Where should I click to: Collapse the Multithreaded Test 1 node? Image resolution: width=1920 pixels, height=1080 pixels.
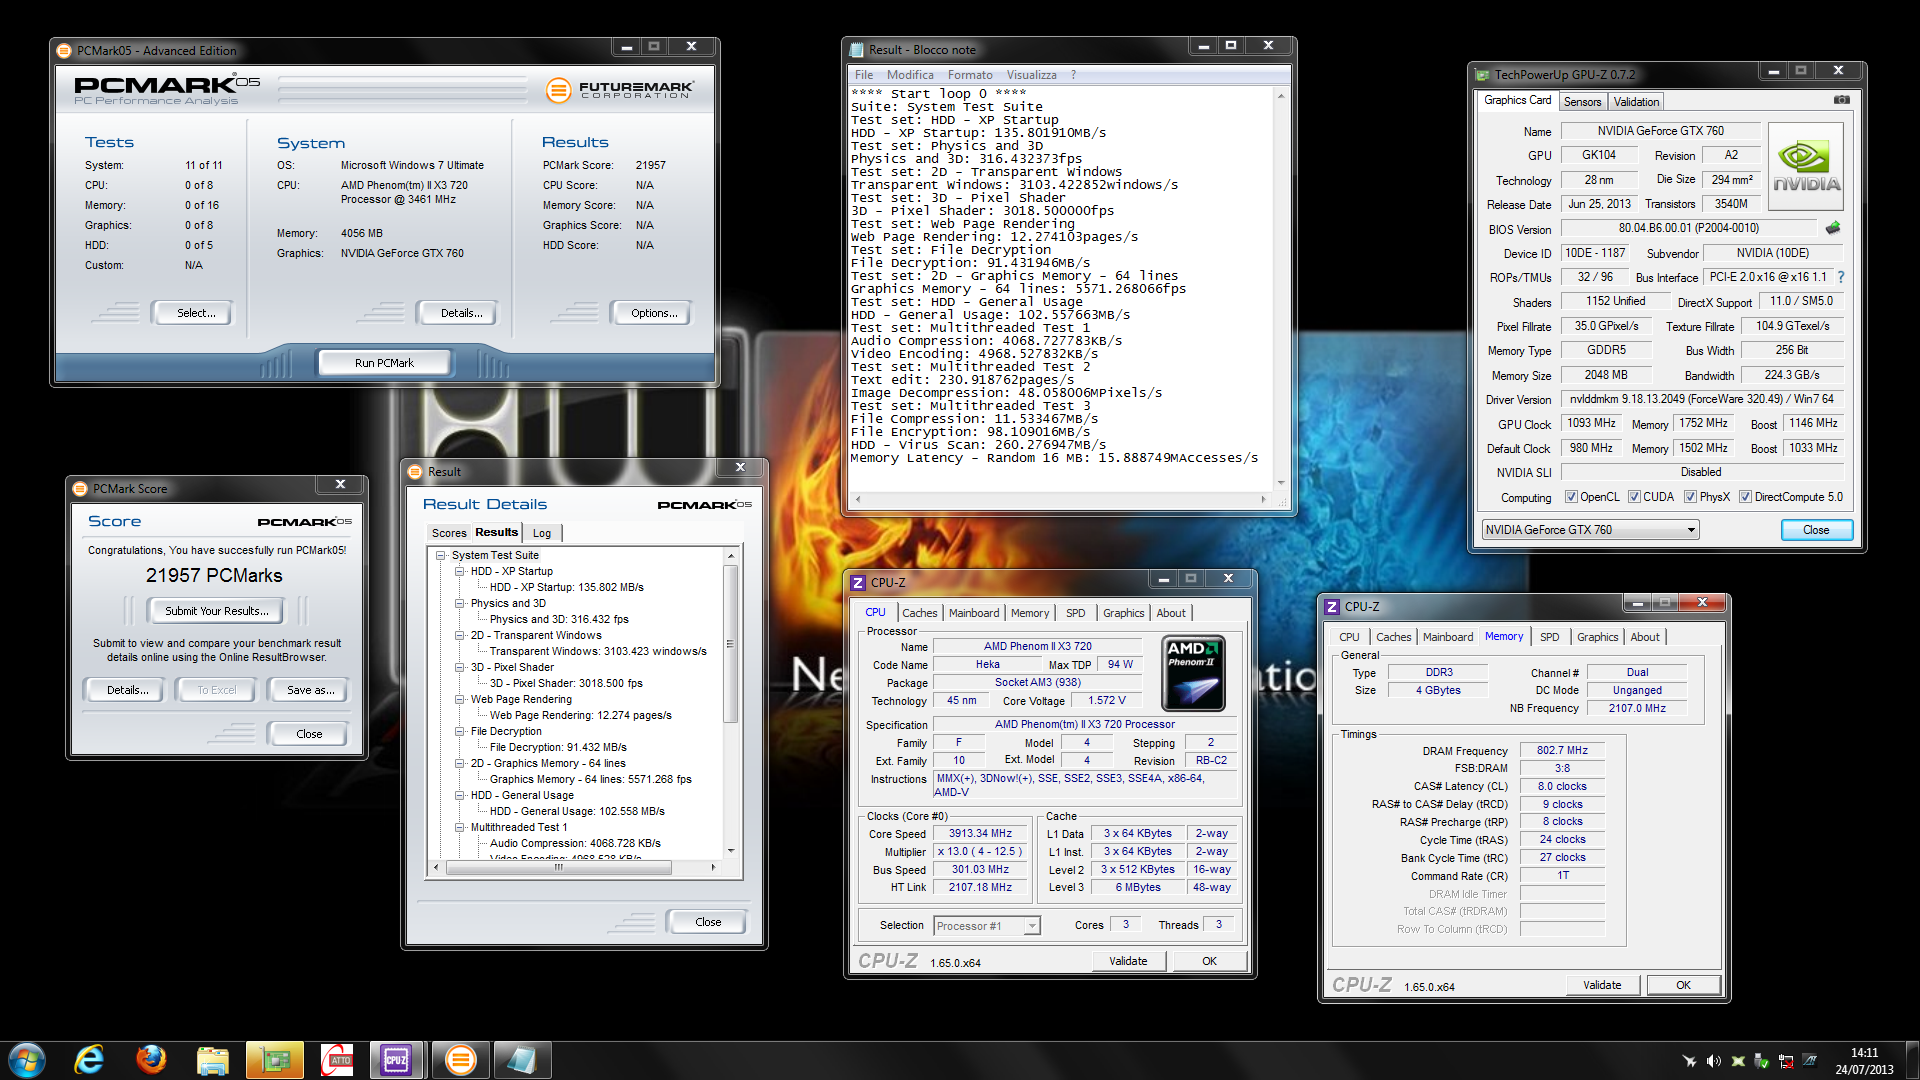tap(460, 828)
